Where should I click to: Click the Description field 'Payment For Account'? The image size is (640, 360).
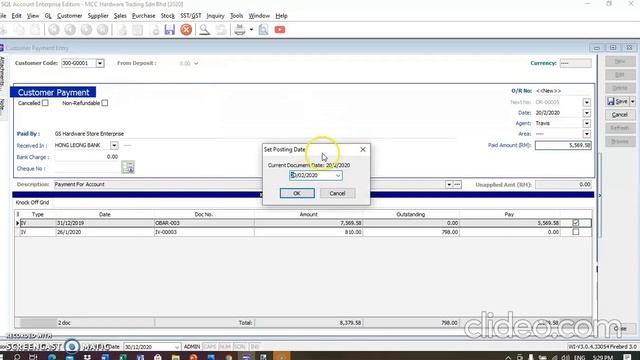[249, 184]
